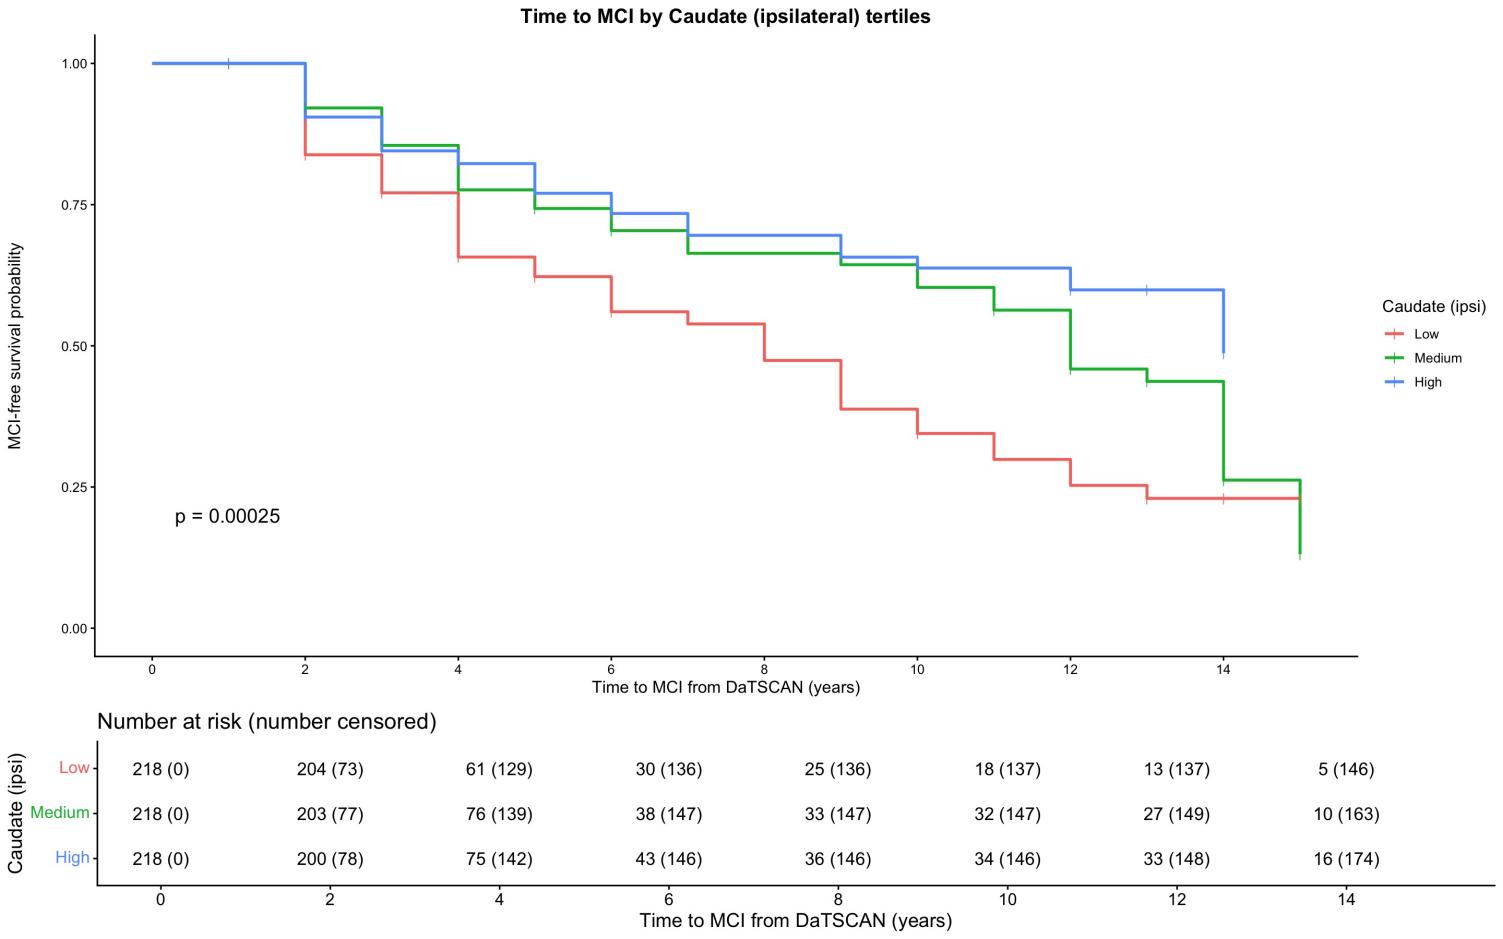Click the blue High row label in risk table
This screenshot has width=1503, height=939.
tap(72, 857)
